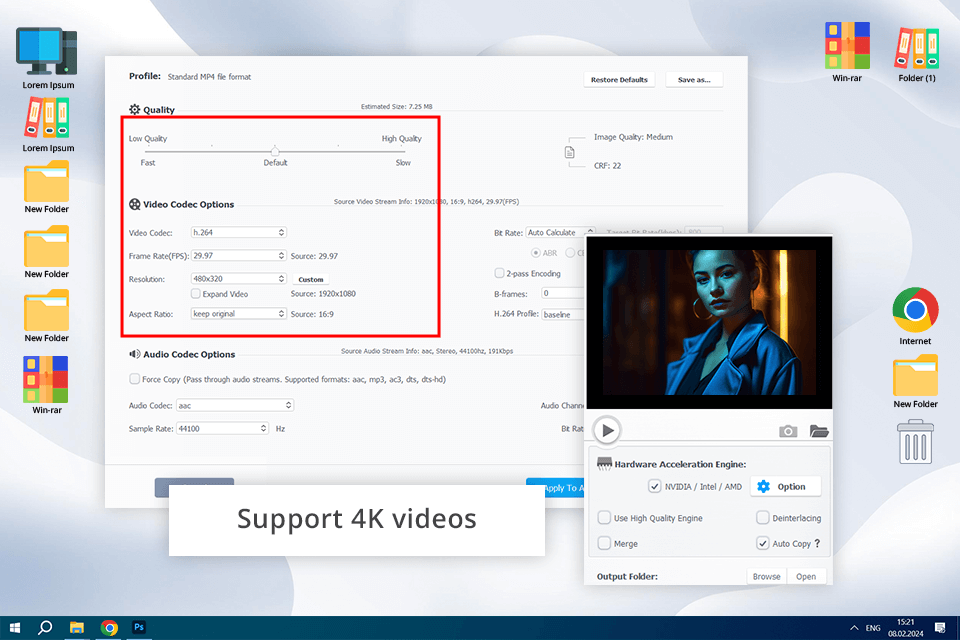The image size is (960, 640).
Task: Click the ENG language indicator
Action: pos(872,628)
